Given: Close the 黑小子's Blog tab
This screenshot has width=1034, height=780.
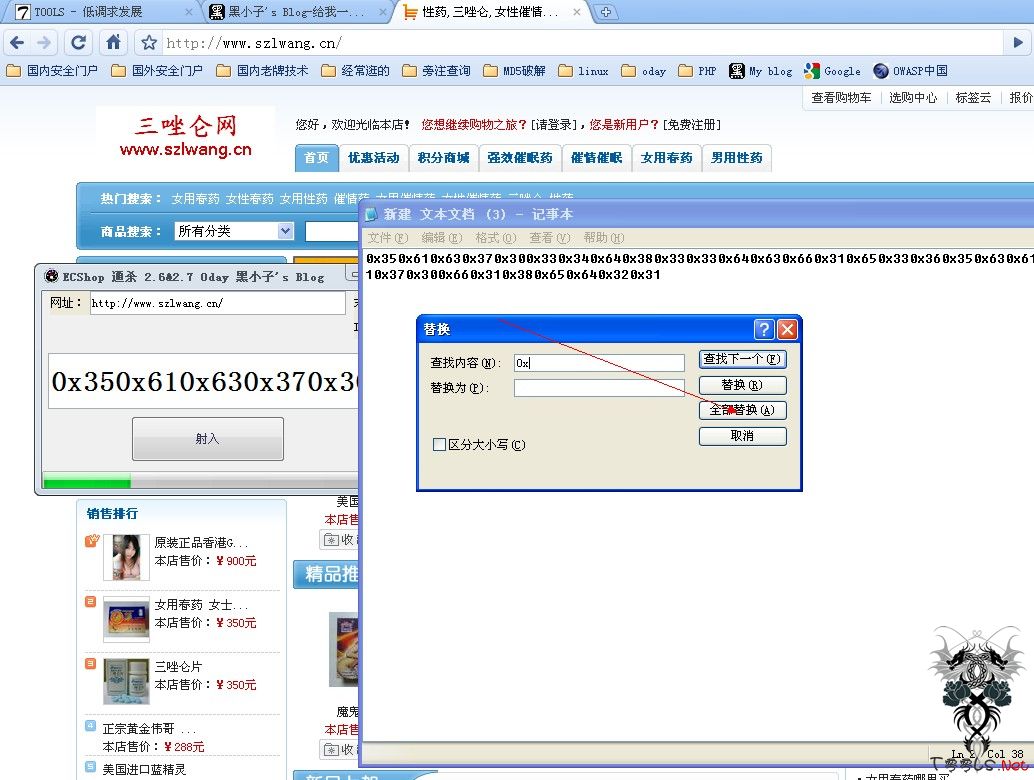Looking at the screenshot, I should pyautogui.click(x=383, y=12).
